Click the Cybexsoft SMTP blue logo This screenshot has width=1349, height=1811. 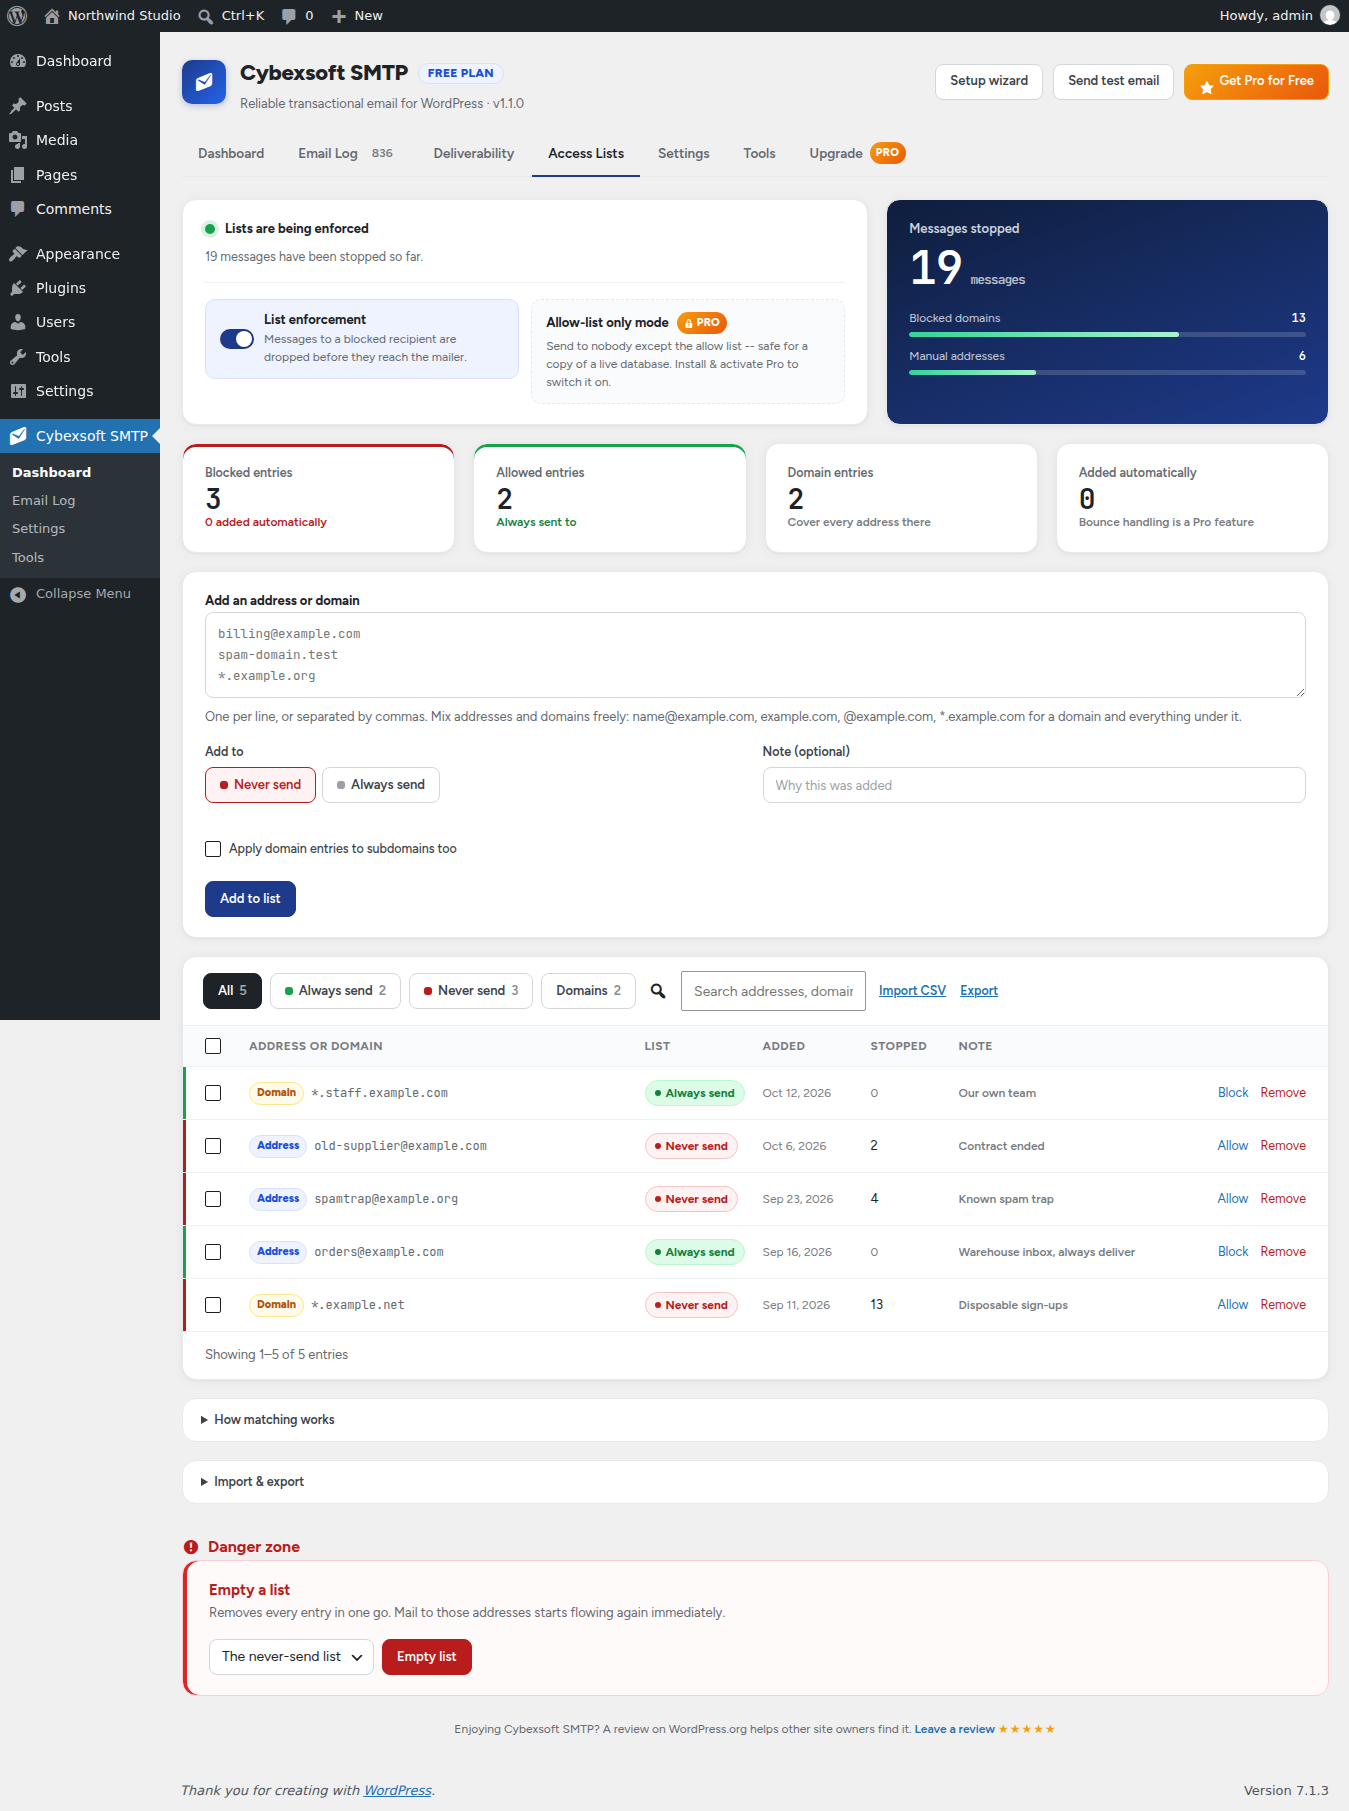tap(204, 82)
